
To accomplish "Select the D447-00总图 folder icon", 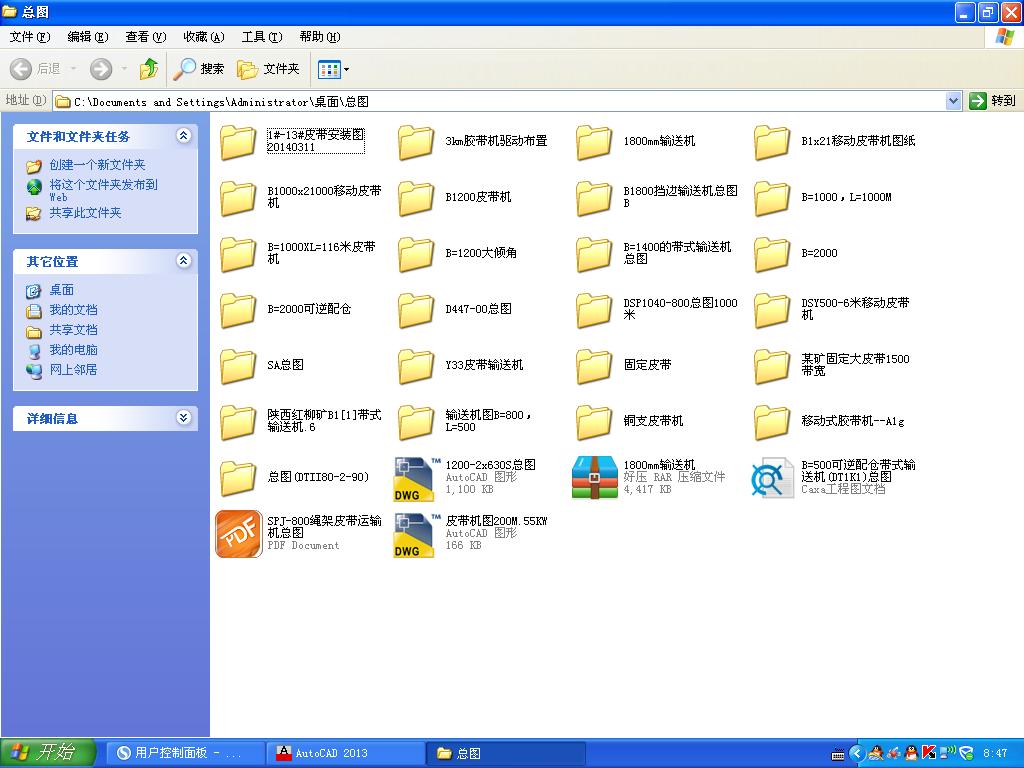I will tap(416, 310).
